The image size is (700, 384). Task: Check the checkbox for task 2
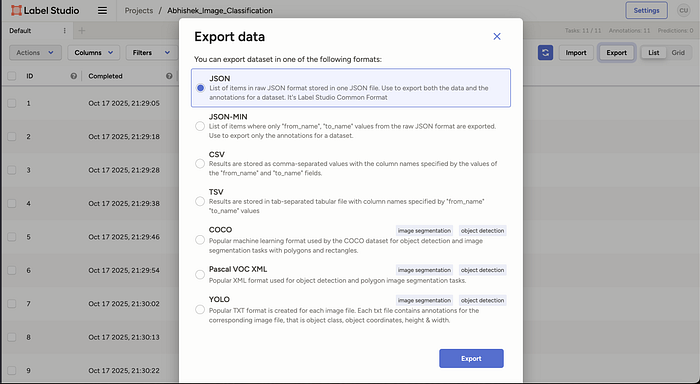[12, 137]
